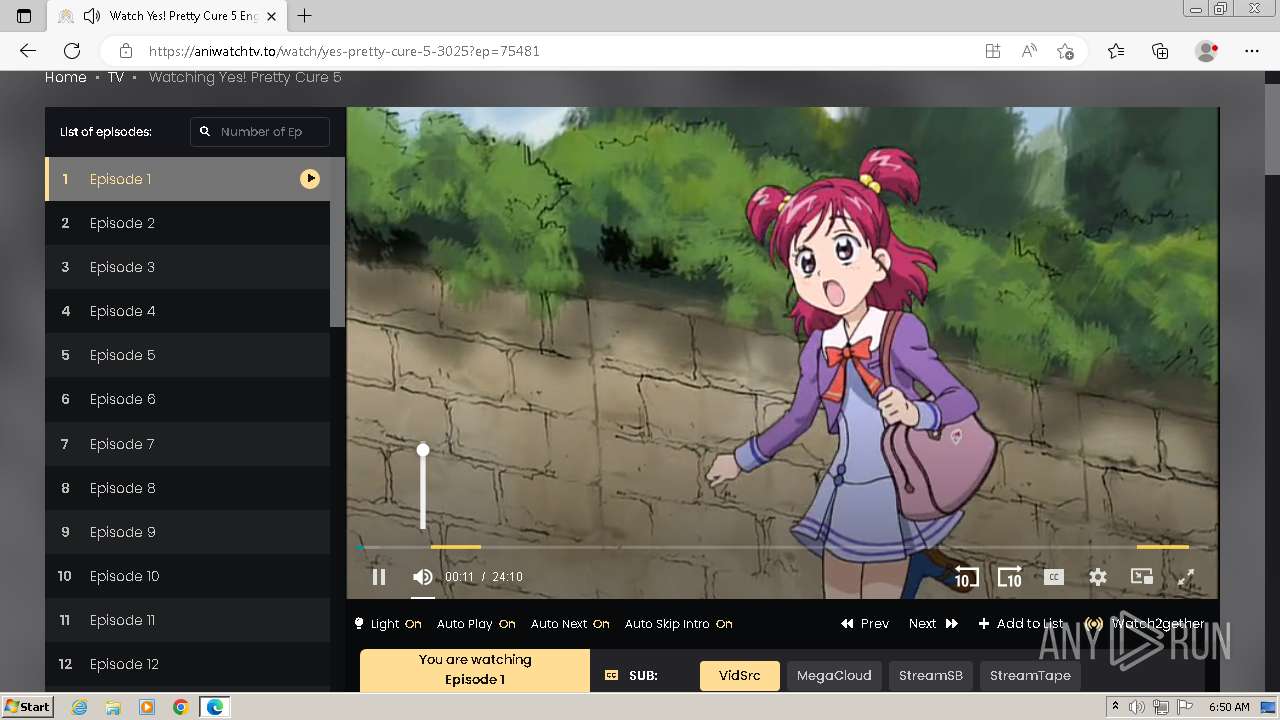This screenshot has width=1280, height=720.
Task: Open Edge Settings and more menu
Action: (x=1252, y=51)
